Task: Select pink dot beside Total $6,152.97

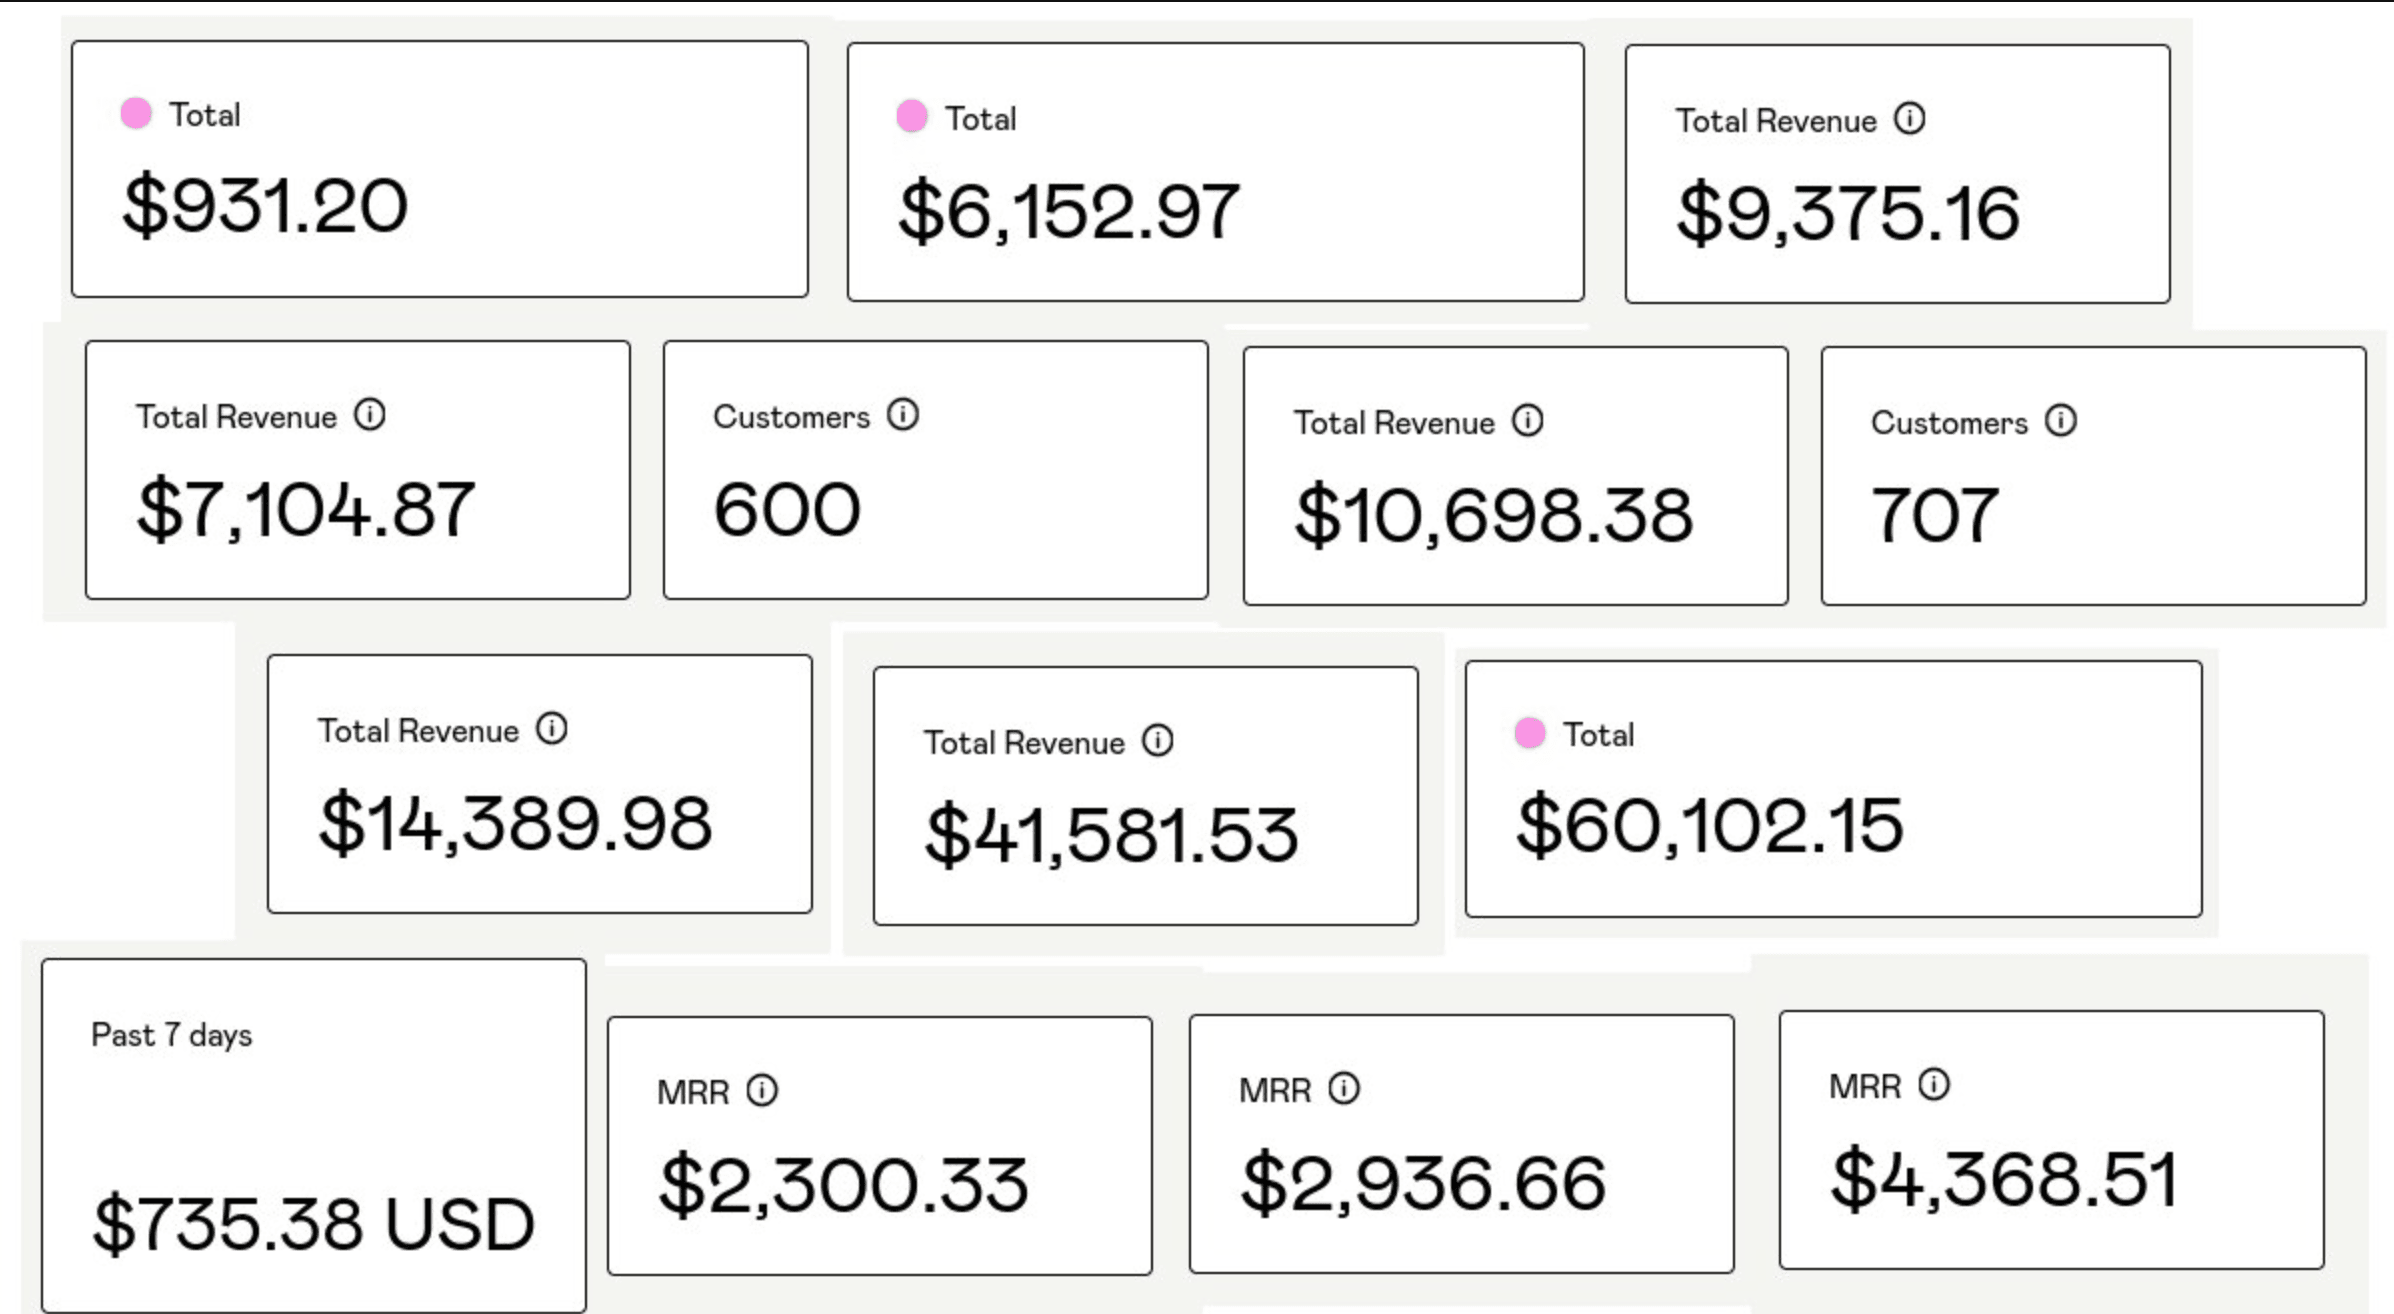Action: pyautogui.click(x=911, y=117)
